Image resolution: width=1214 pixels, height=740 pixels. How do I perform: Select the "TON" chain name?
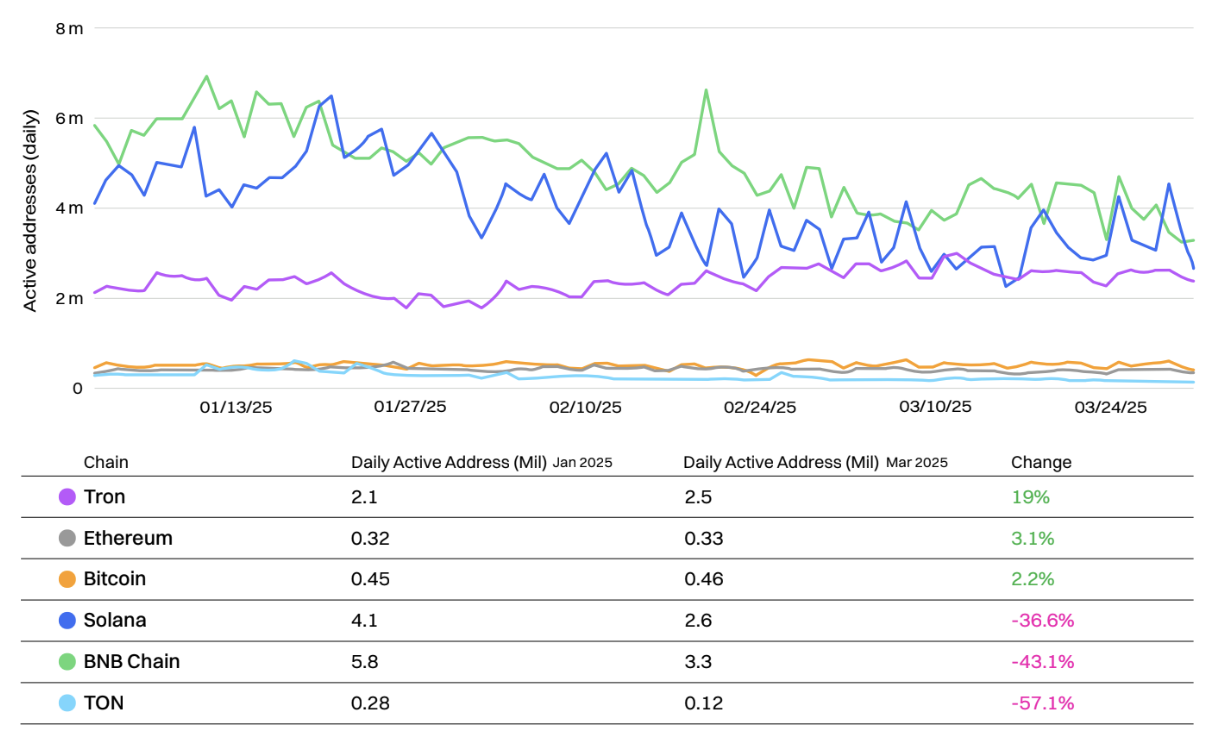click(x=105, y=703)
